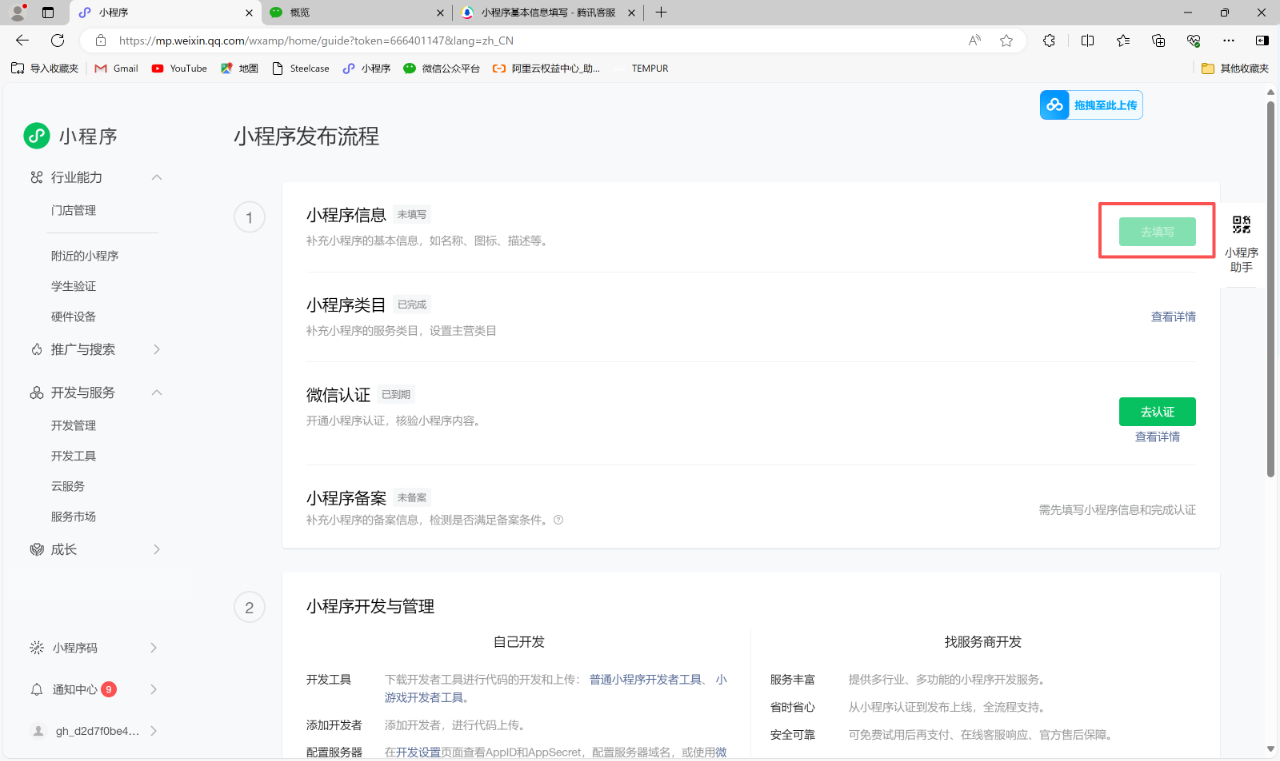Open the 其他收藏夹 bookmarks folder

click(1234, 68)
